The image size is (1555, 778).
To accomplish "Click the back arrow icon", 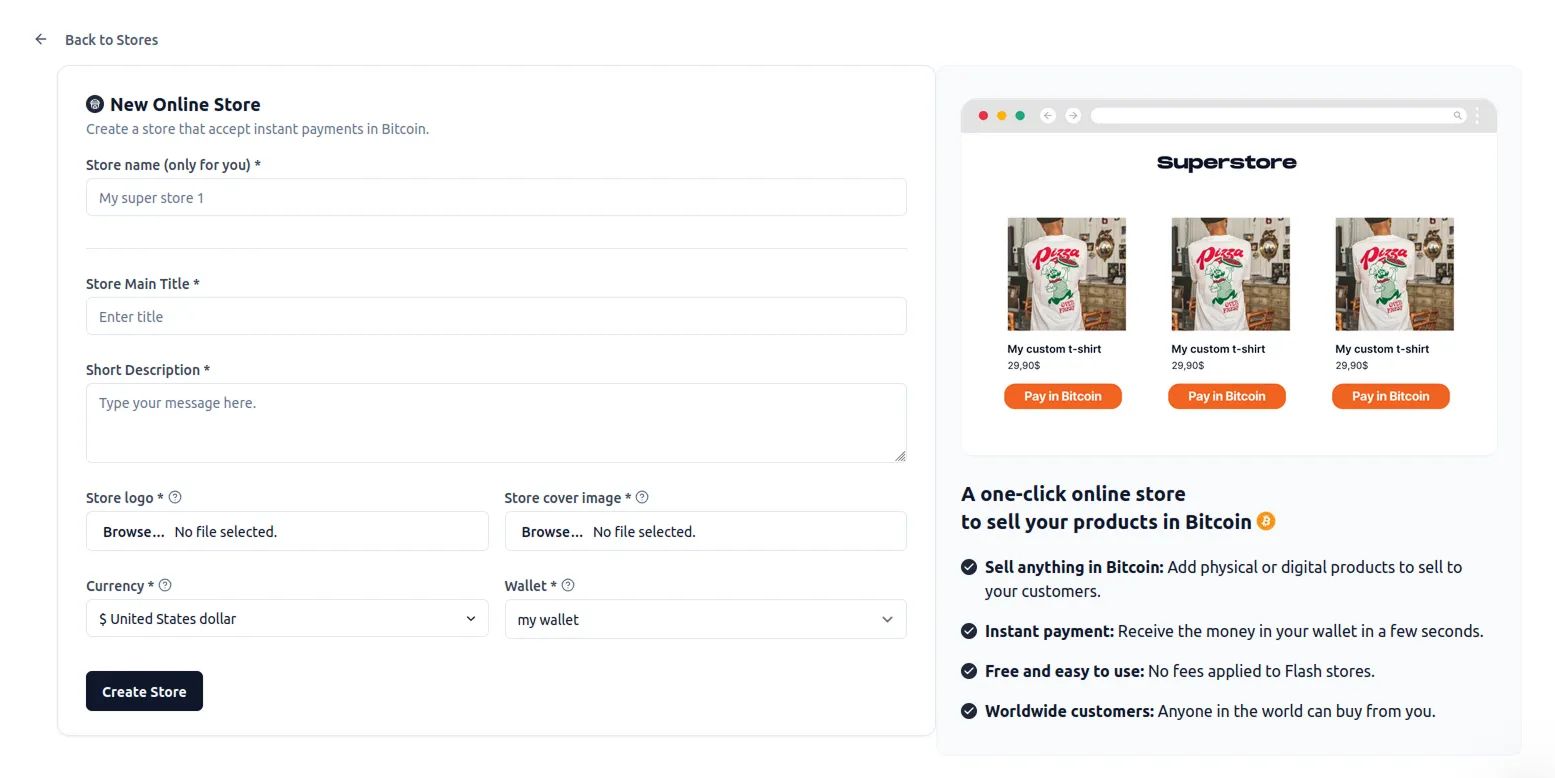I will tap(41, 39).
